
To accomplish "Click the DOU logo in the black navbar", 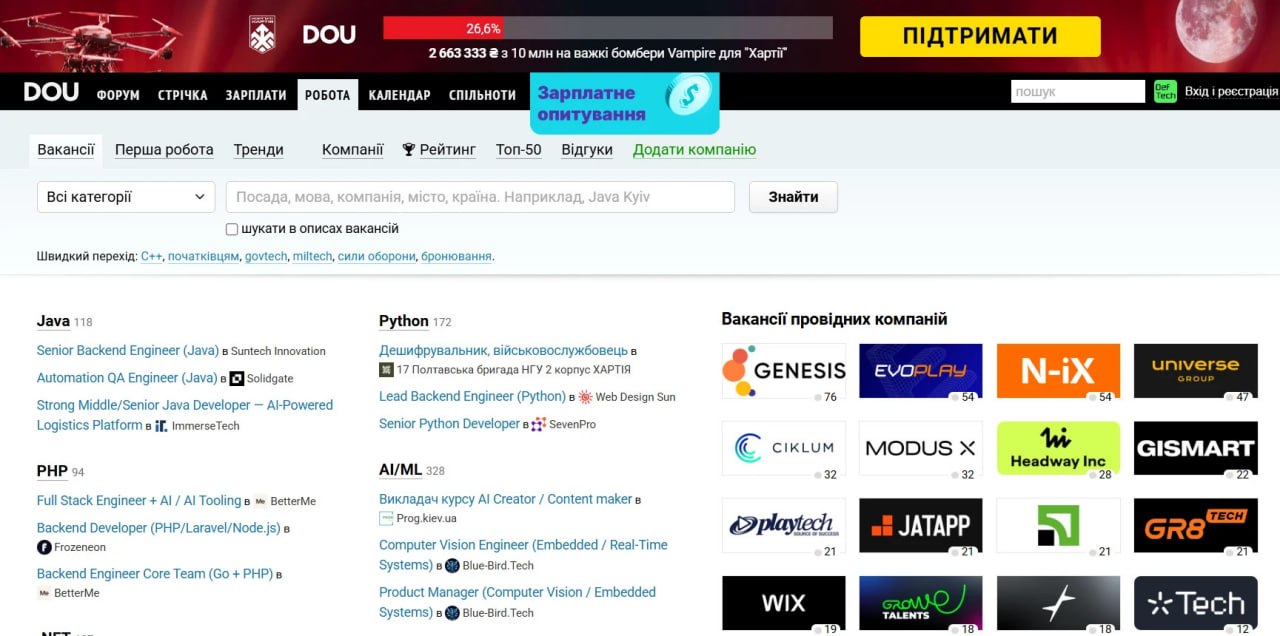I will [51, 92].
